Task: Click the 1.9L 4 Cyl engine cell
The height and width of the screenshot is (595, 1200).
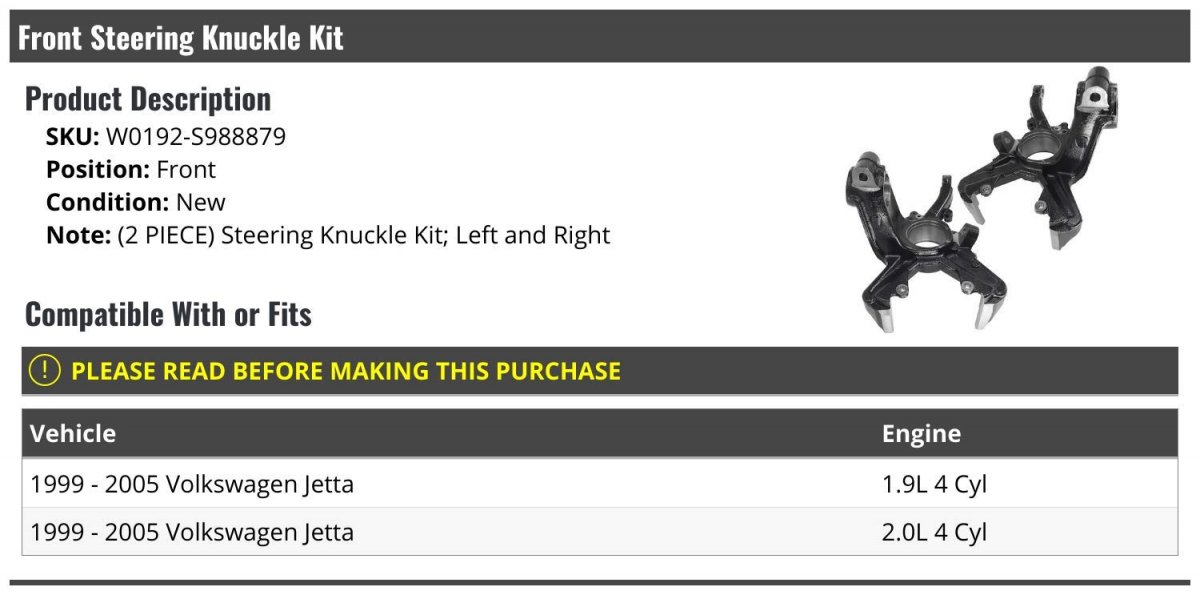Action: (x=934, y=484)
